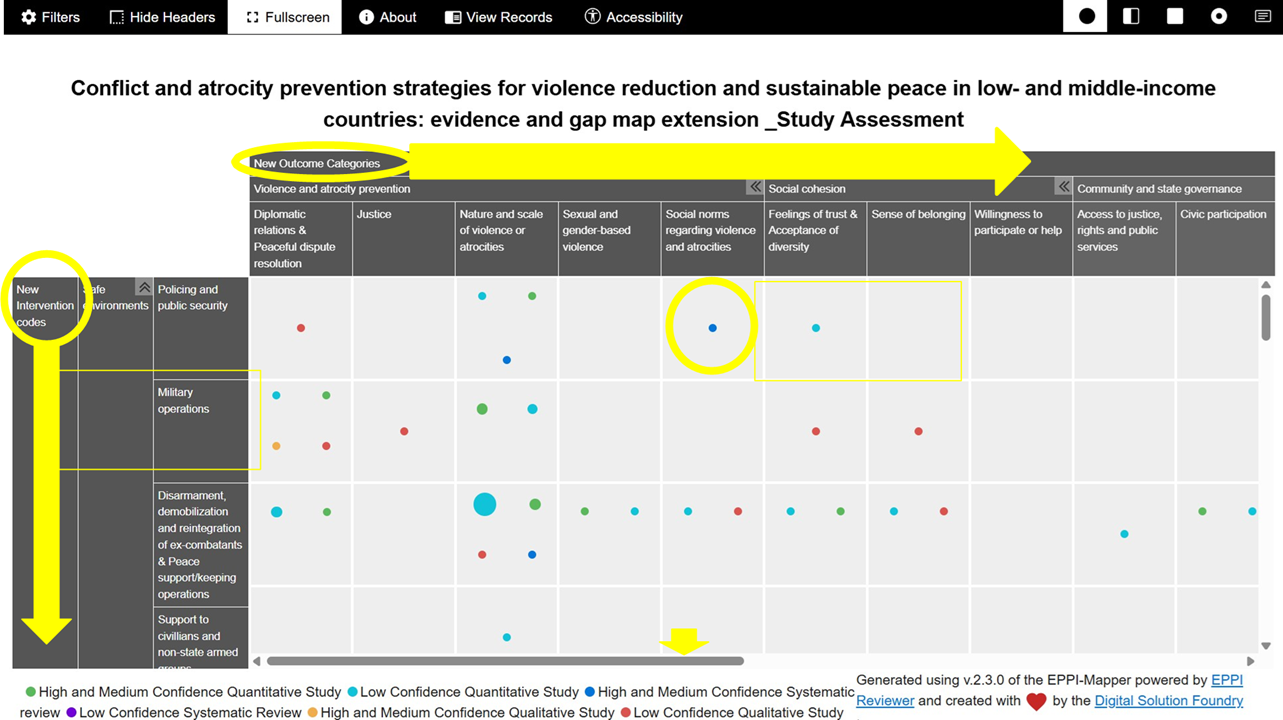Click Hide Headers in the toolbar

pos(162,17)
